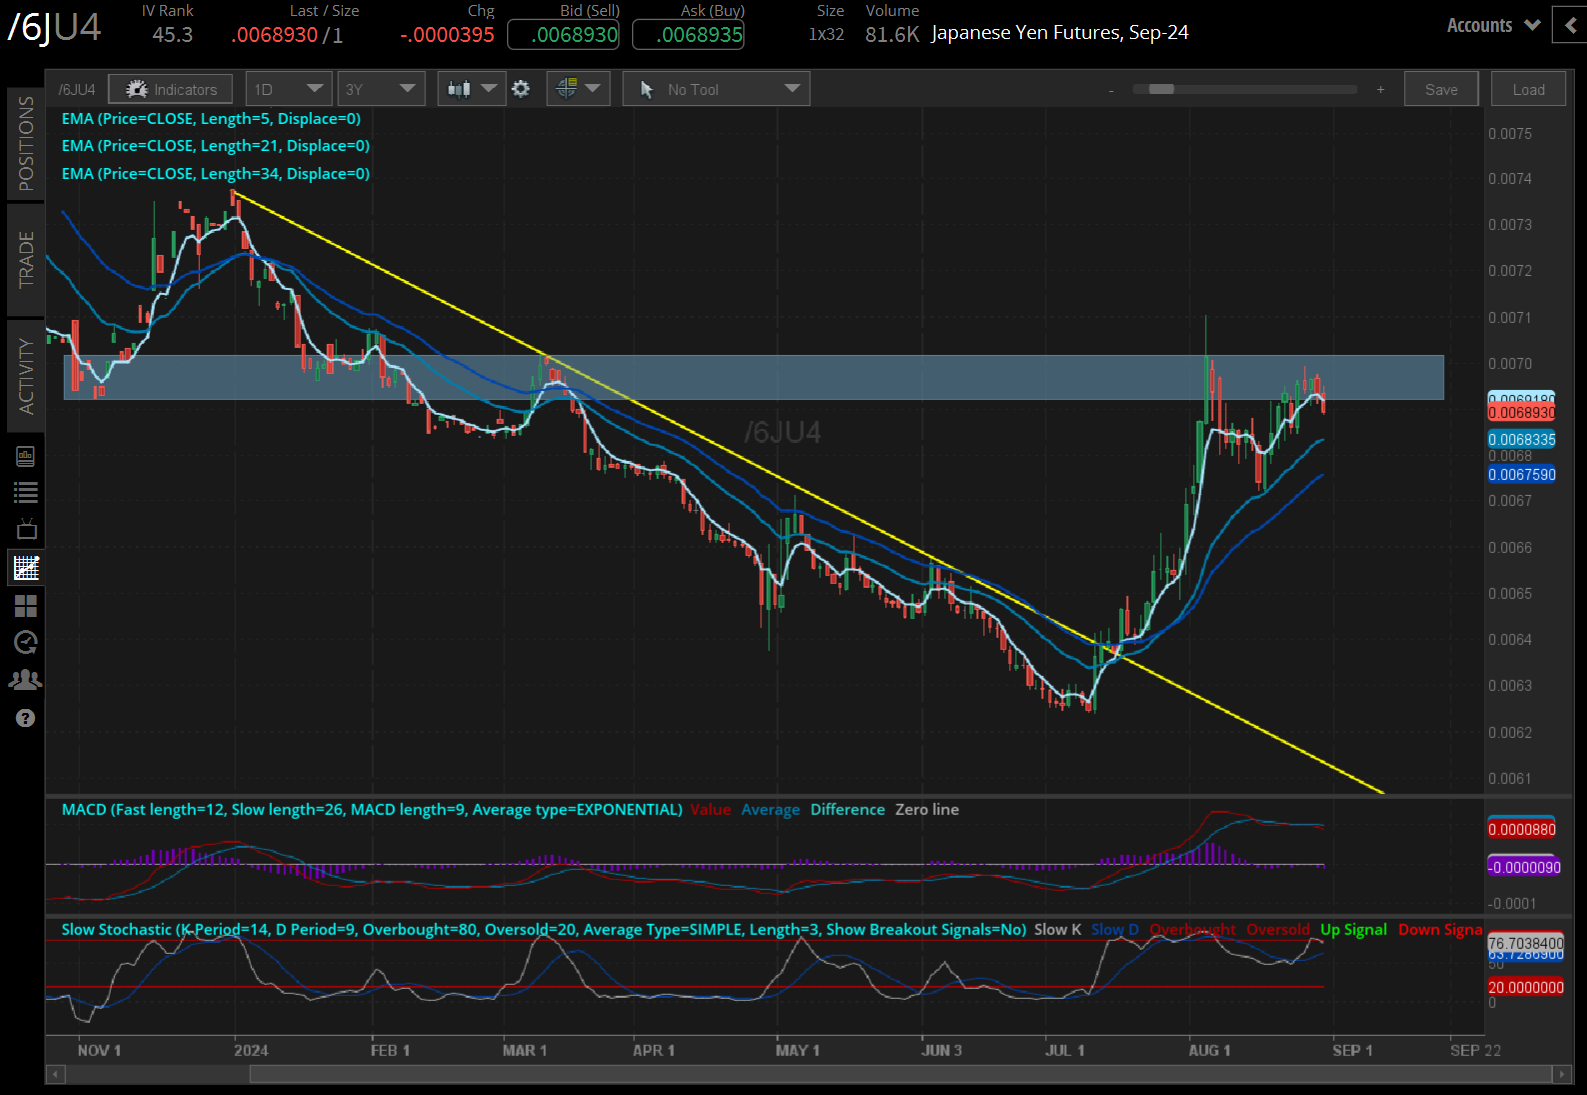Click the clock history icon in sidebar
The width and height of the screenshot is (1587, 1095).
coord(26,643)
